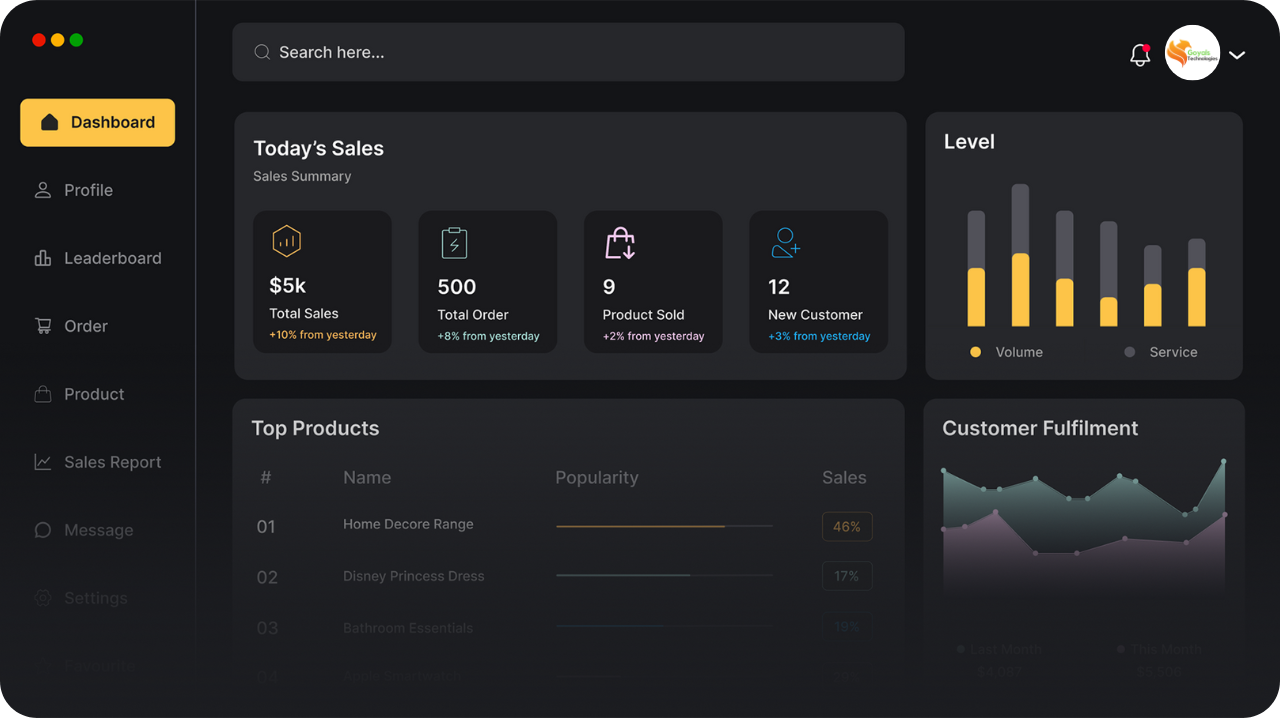Open the Settings gear icon
1280x718 pixels.
point(42,597)
